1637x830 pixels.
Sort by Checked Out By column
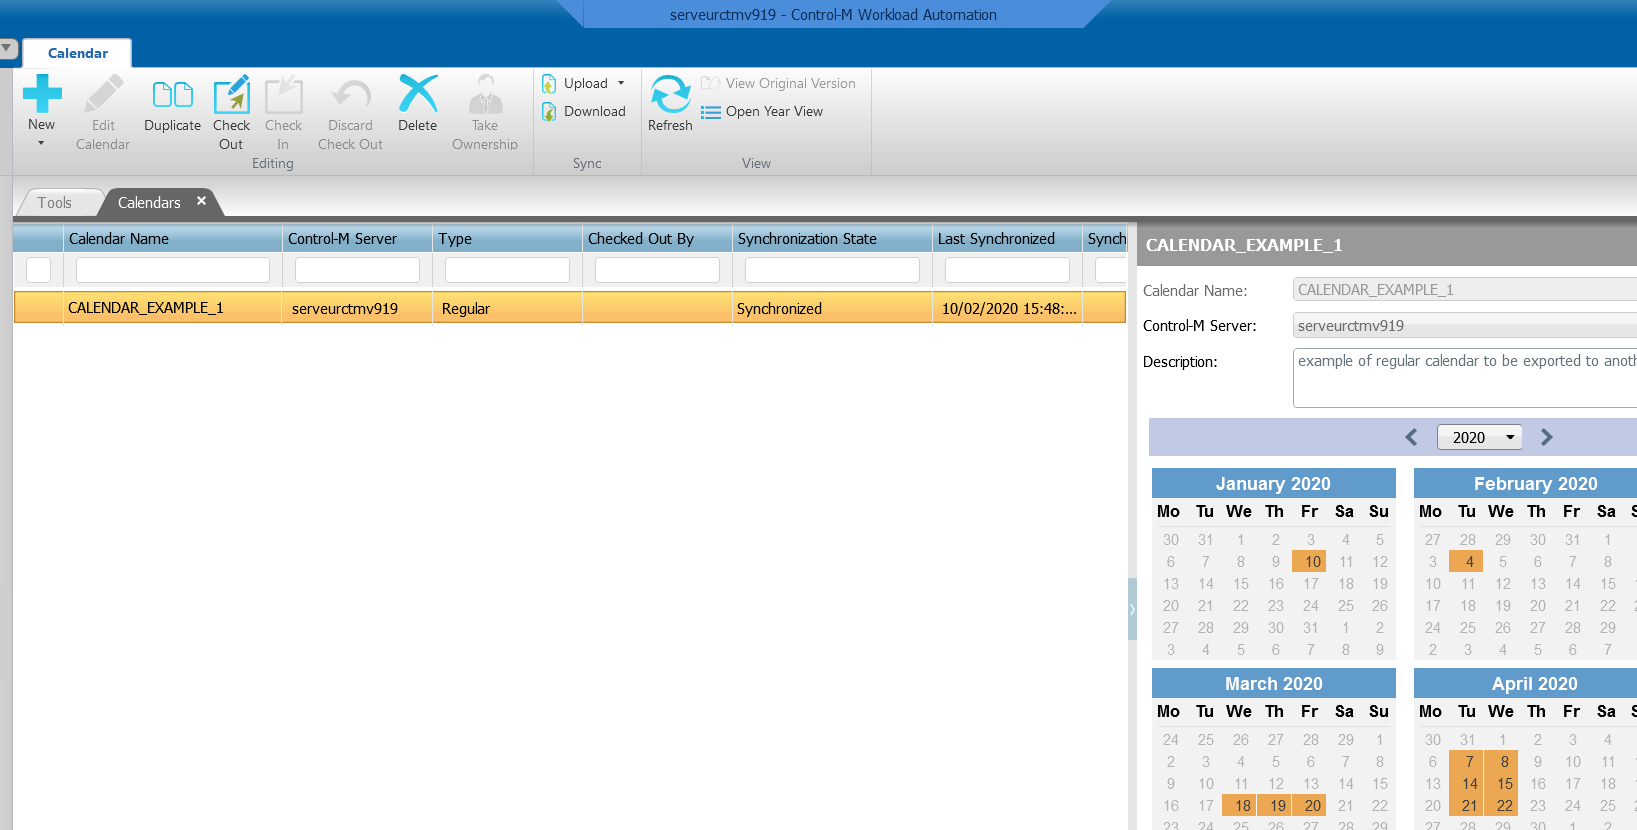point(657,238)
